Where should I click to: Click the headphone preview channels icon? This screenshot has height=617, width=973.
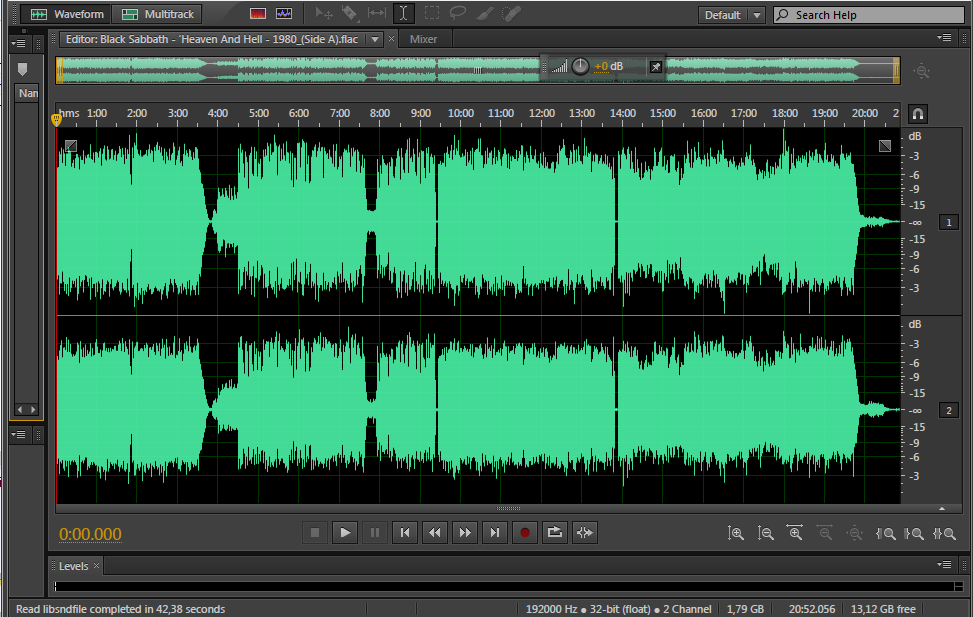tap(918, 114)
